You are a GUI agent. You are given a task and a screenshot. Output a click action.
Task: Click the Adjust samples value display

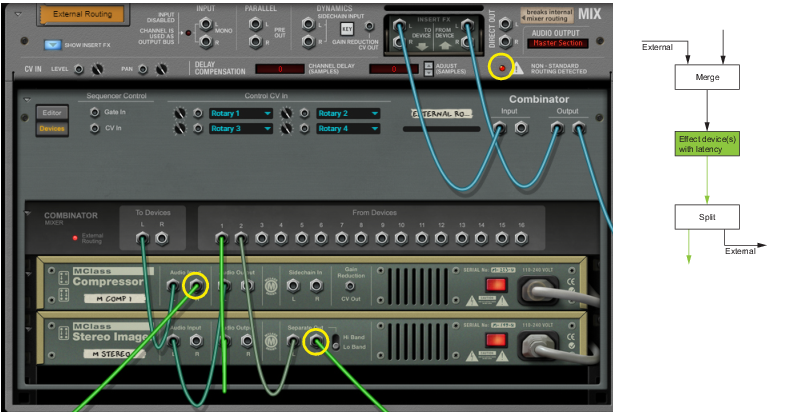394,69
